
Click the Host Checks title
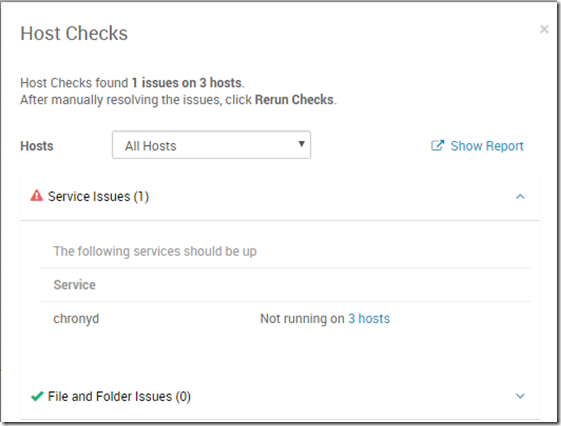pos(74,33)
